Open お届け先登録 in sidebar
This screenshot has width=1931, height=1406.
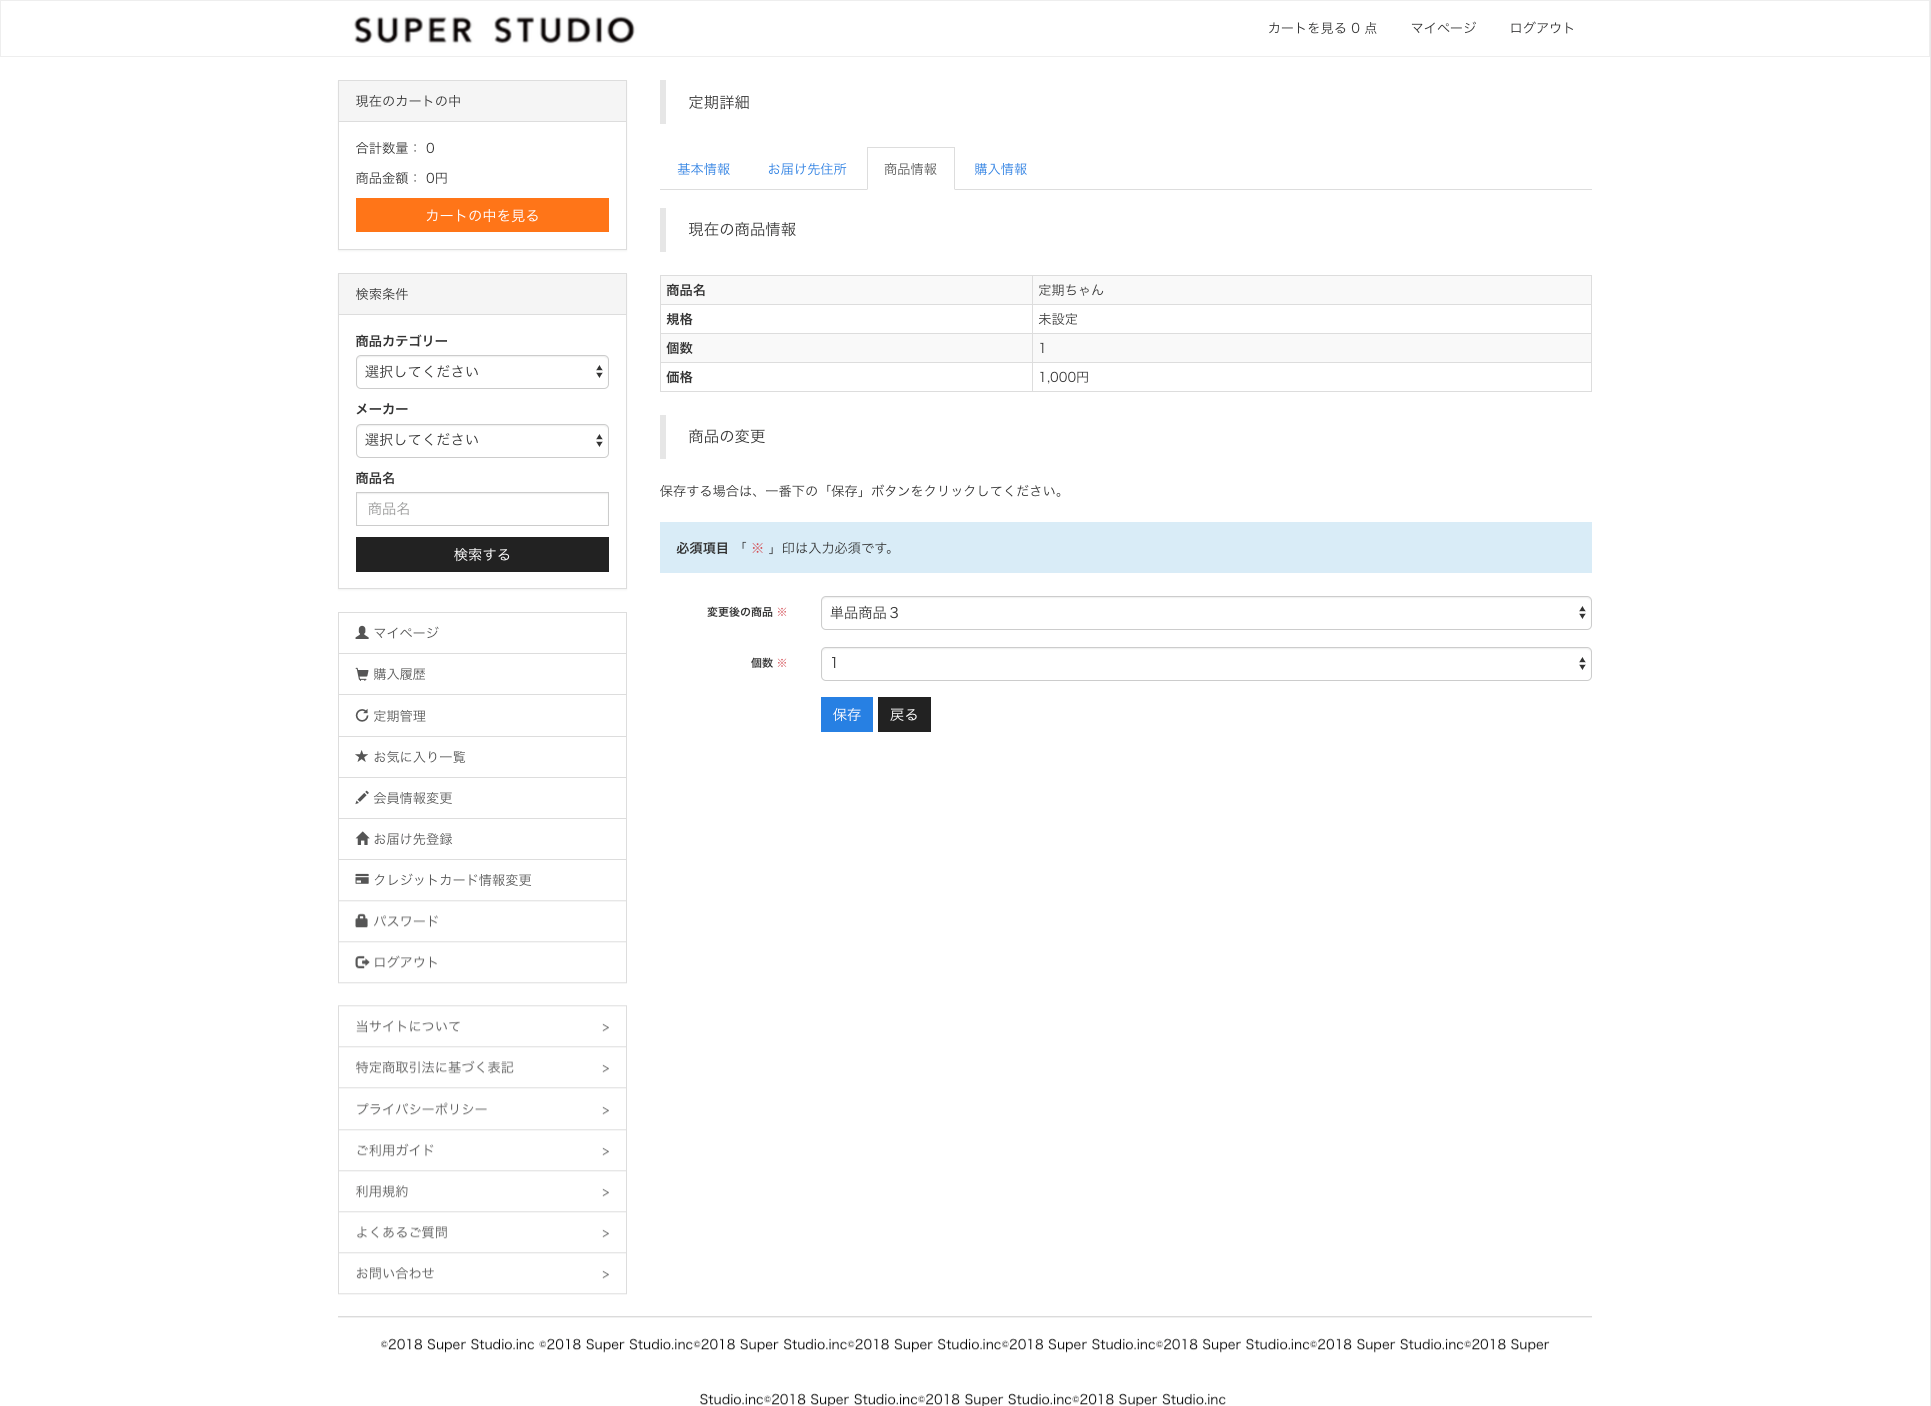482,839
